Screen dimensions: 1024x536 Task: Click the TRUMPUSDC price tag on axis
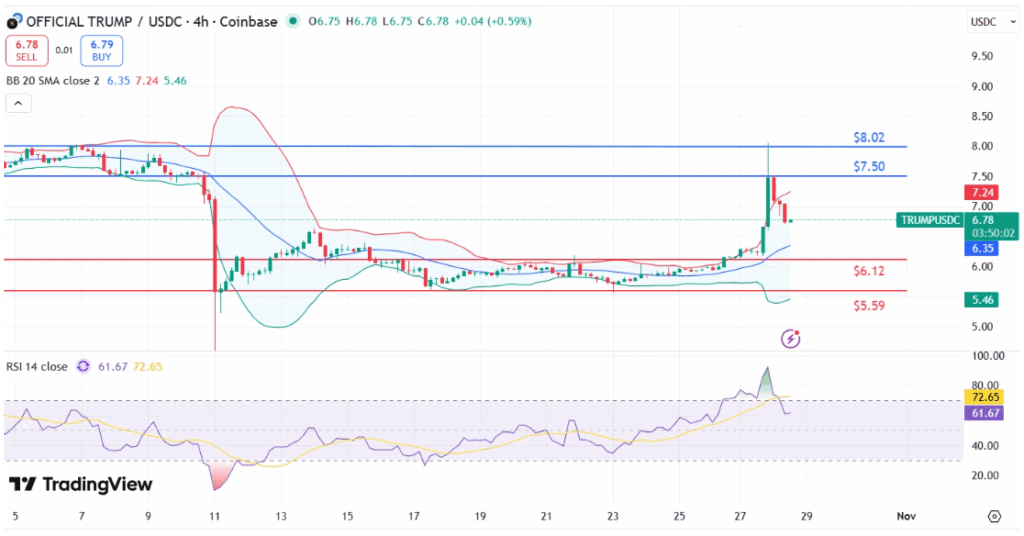tap(929, 220)
